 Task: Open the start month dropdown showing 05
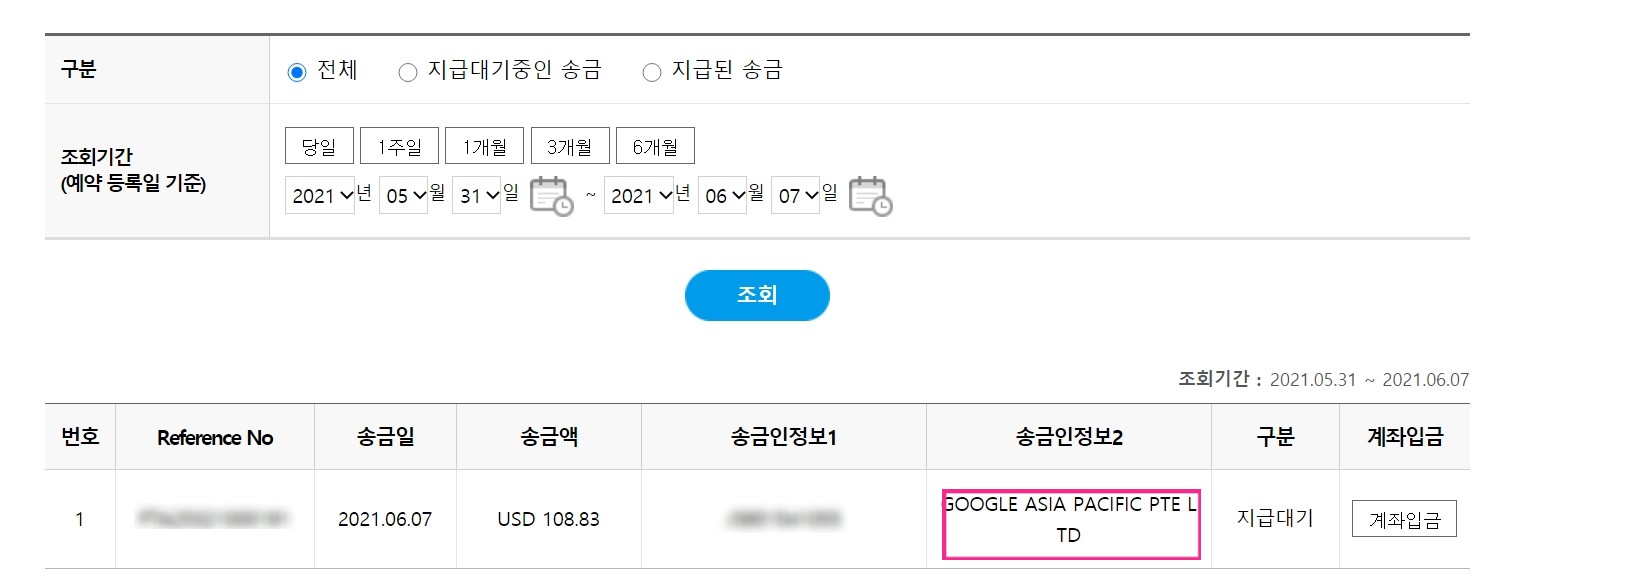click(402, 196)
